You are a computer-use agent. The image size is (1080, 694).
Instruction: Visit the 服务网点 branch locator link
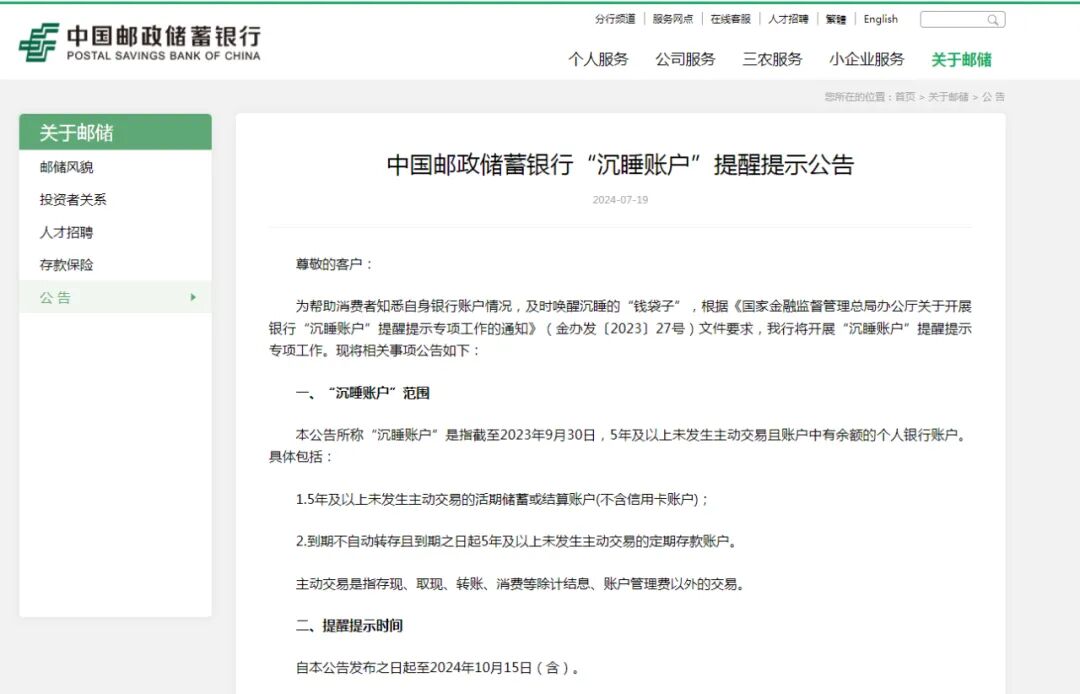[x=671, y=18]
